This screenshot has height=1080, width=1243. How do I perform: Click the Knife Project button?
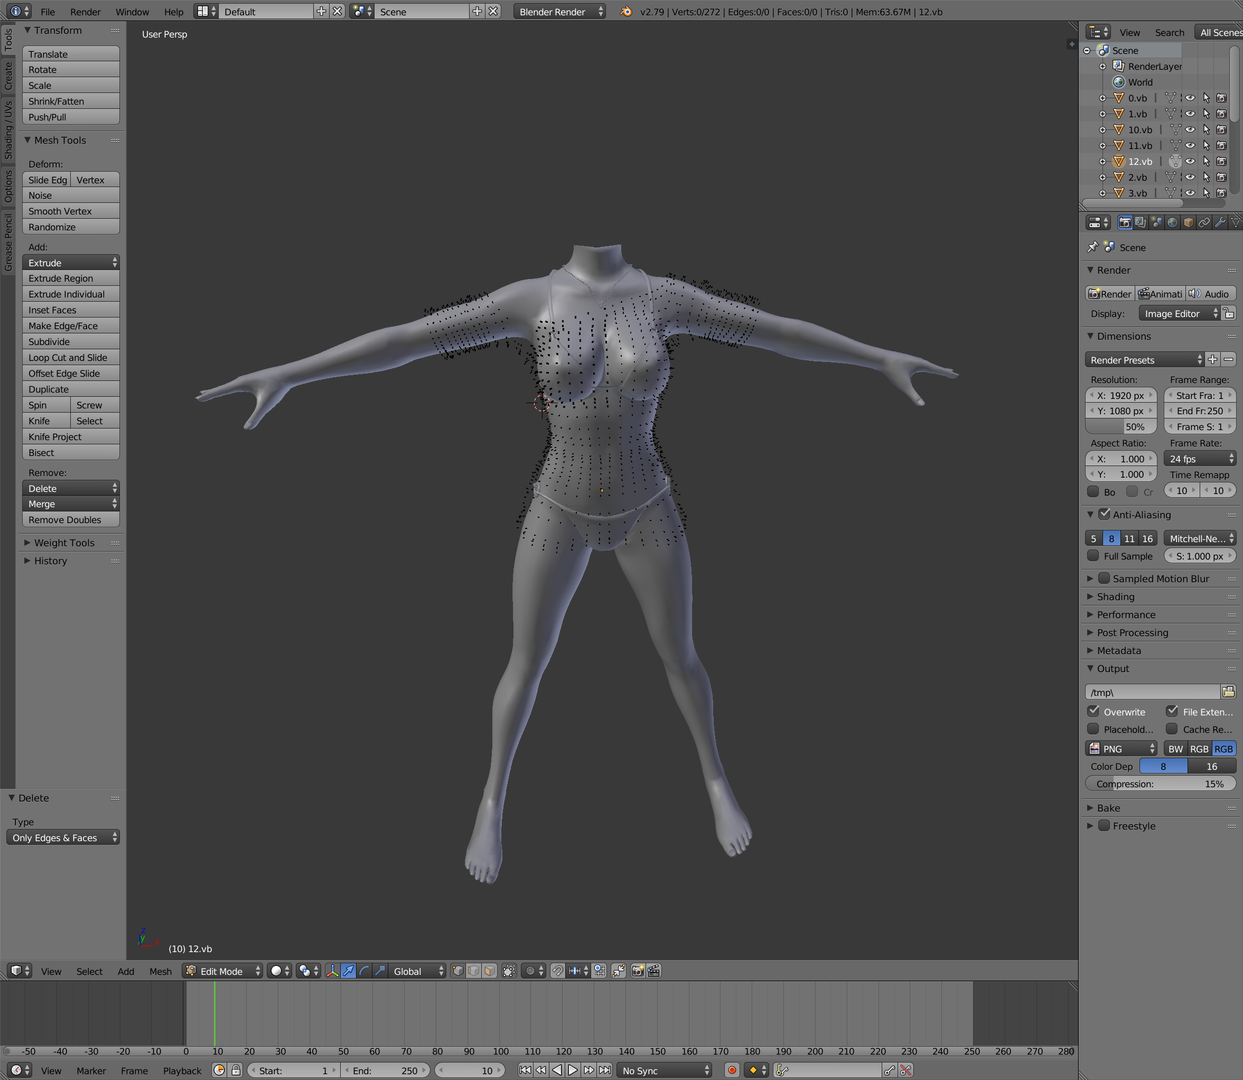click(x=71, y=437)
